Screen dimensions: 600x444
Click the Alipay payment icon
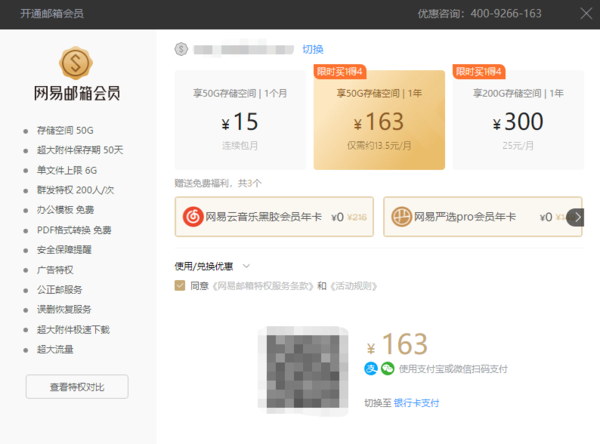point(371,369)
